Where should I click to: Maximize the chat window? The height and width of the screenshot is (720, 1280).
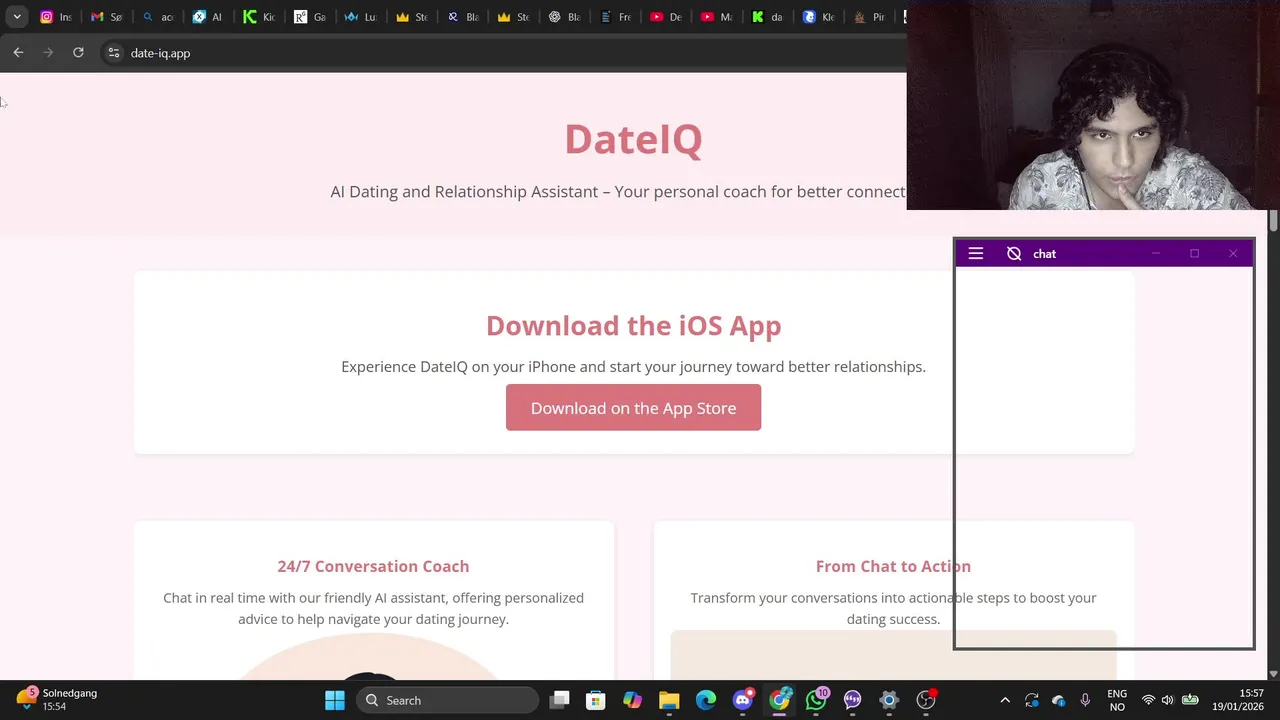pos(1194,254)
